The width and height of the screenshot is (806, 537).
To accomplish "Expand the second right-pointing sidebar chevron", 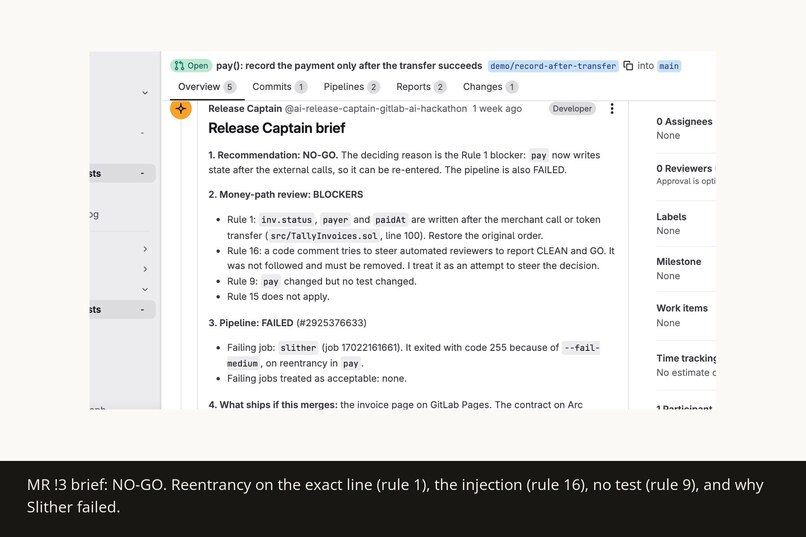I will (145, 269).
